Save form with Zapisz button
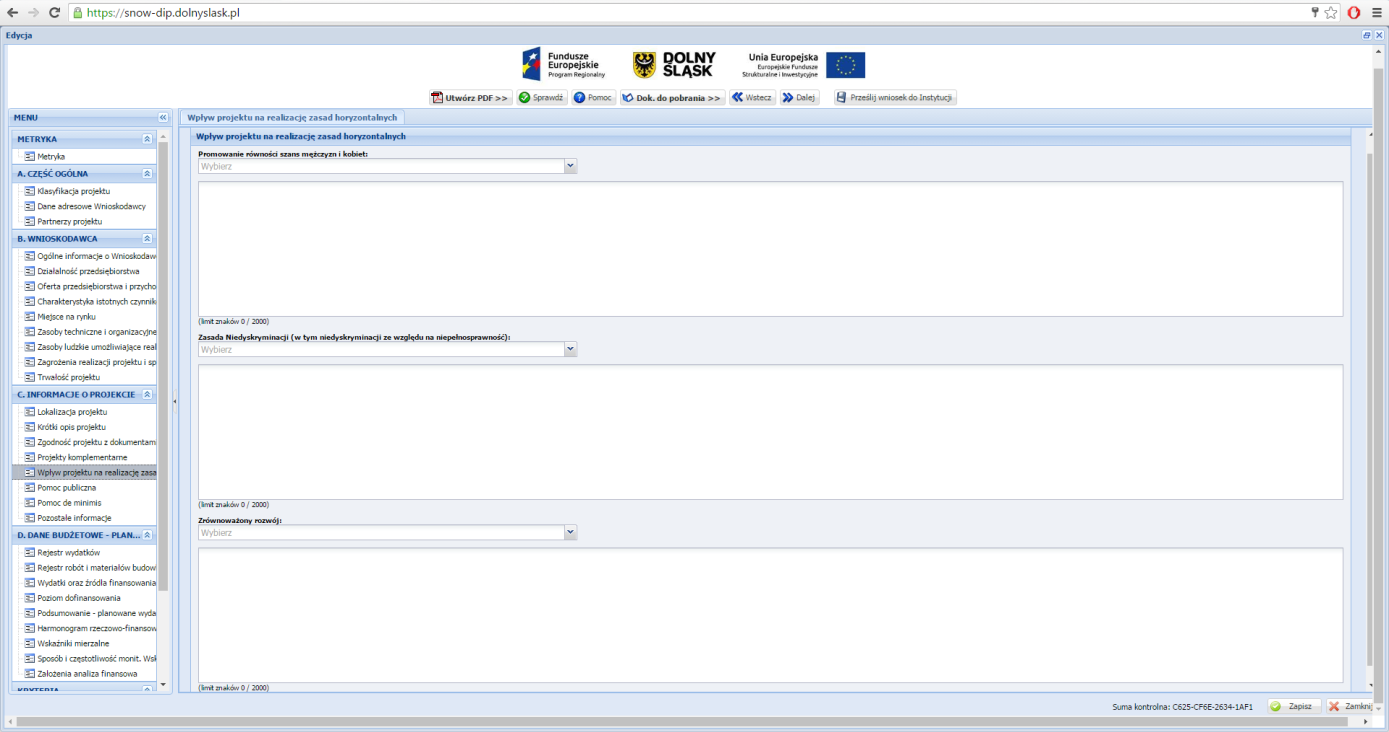 pyautogui.click(x=1293, y=706)
